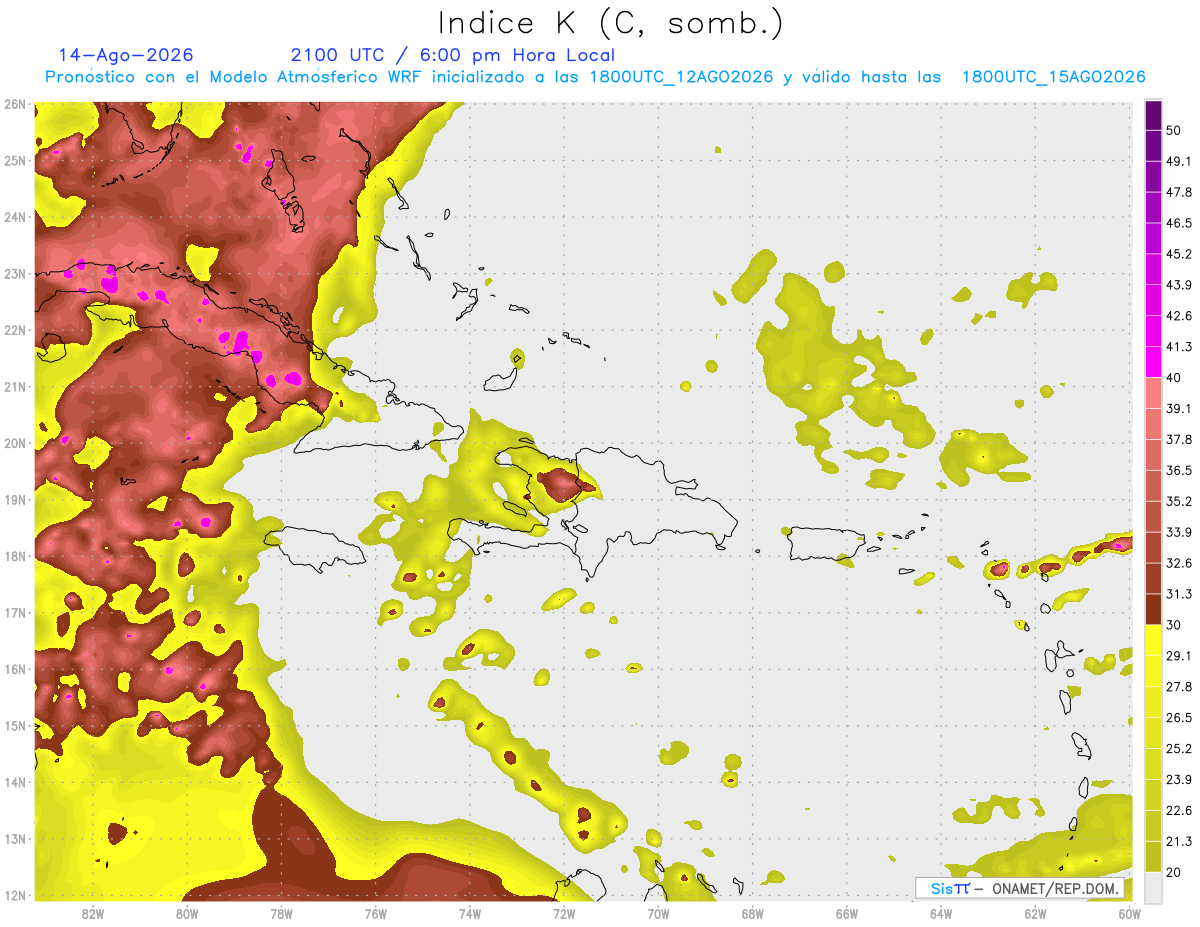Click latitude label 20N
1200x927 pixels.
tap(14, 443)
